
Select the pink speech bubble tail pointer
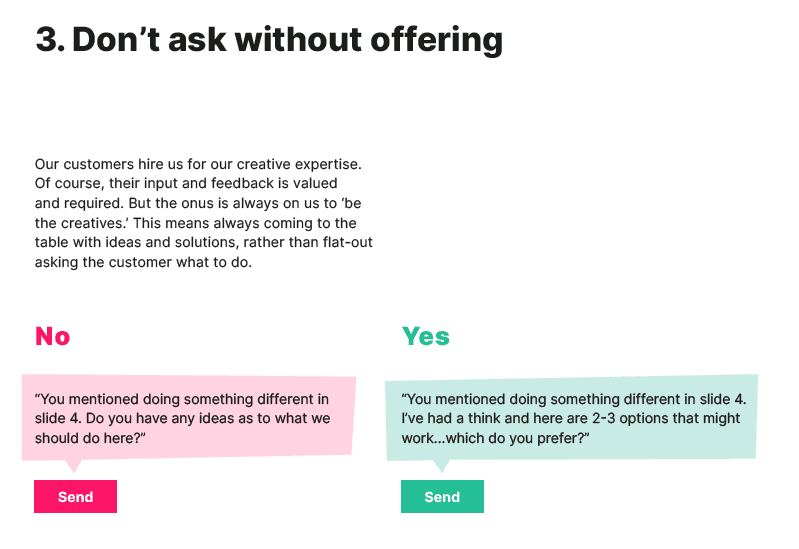pos(74,466)
